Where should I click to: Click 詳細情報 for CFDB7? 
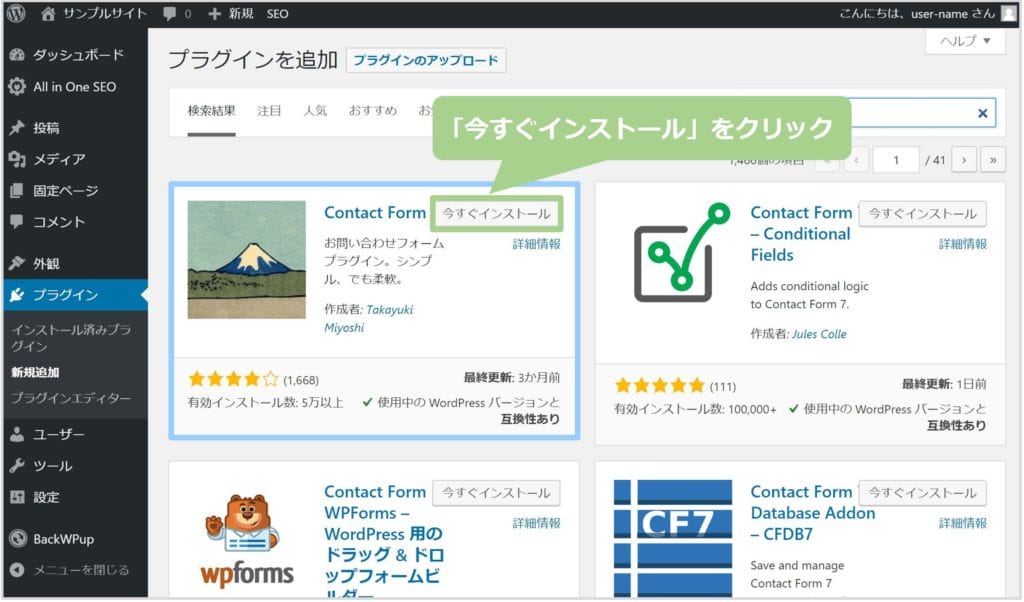(x=963, y=523)
